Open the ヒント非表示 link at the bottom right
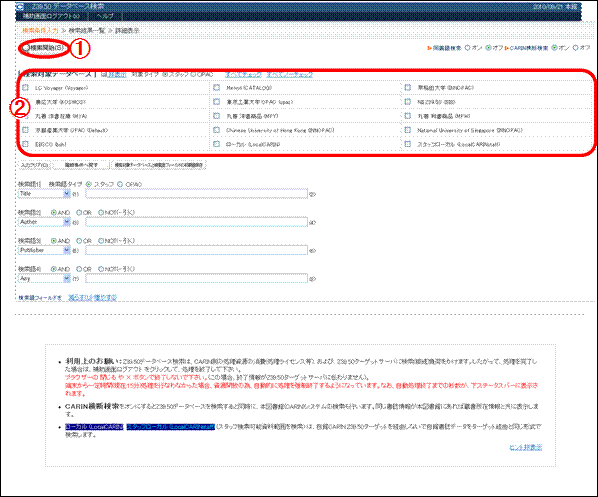Viewport: 598px width, 497px height. point(525,447)
